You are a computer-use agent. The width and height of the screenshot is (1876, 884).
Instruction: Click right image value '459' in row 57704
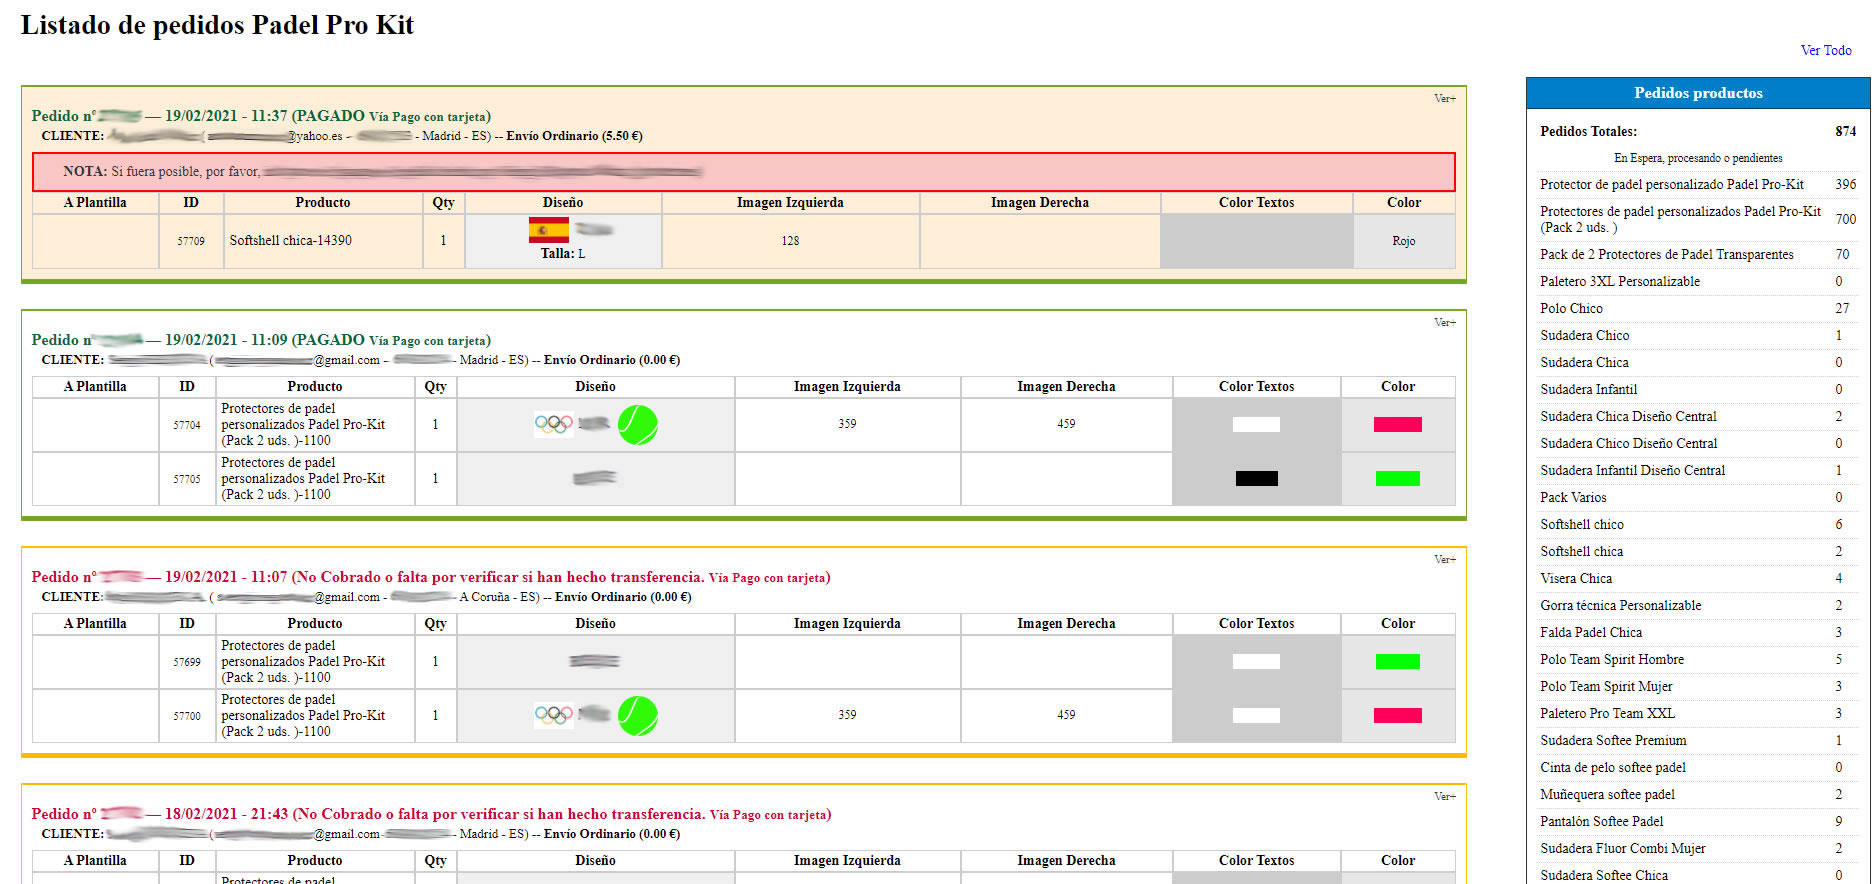coord(1066,424)
